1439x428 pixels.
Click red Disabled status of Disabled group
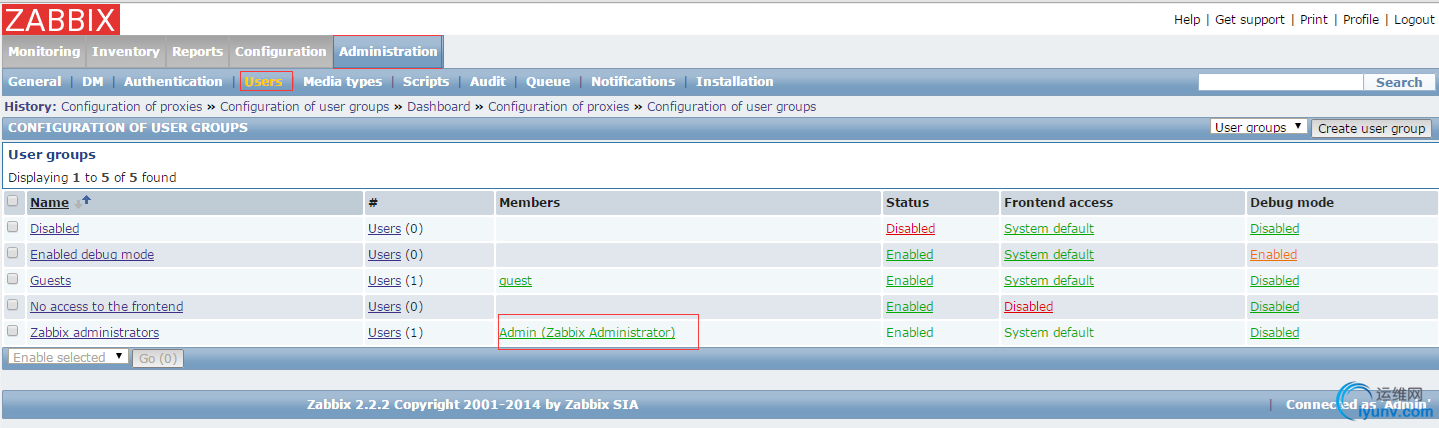coord(910,229)
